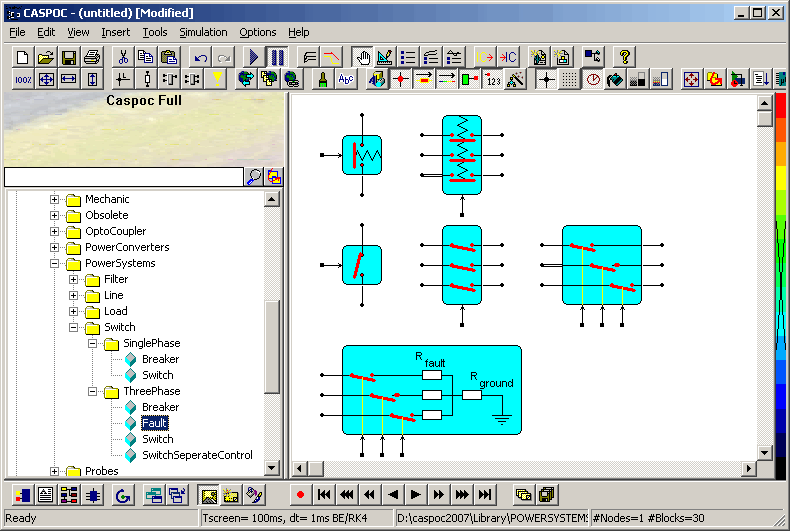The image size is (790, 531).
Task: Set zoom to 100% icon
Action: 23,79
